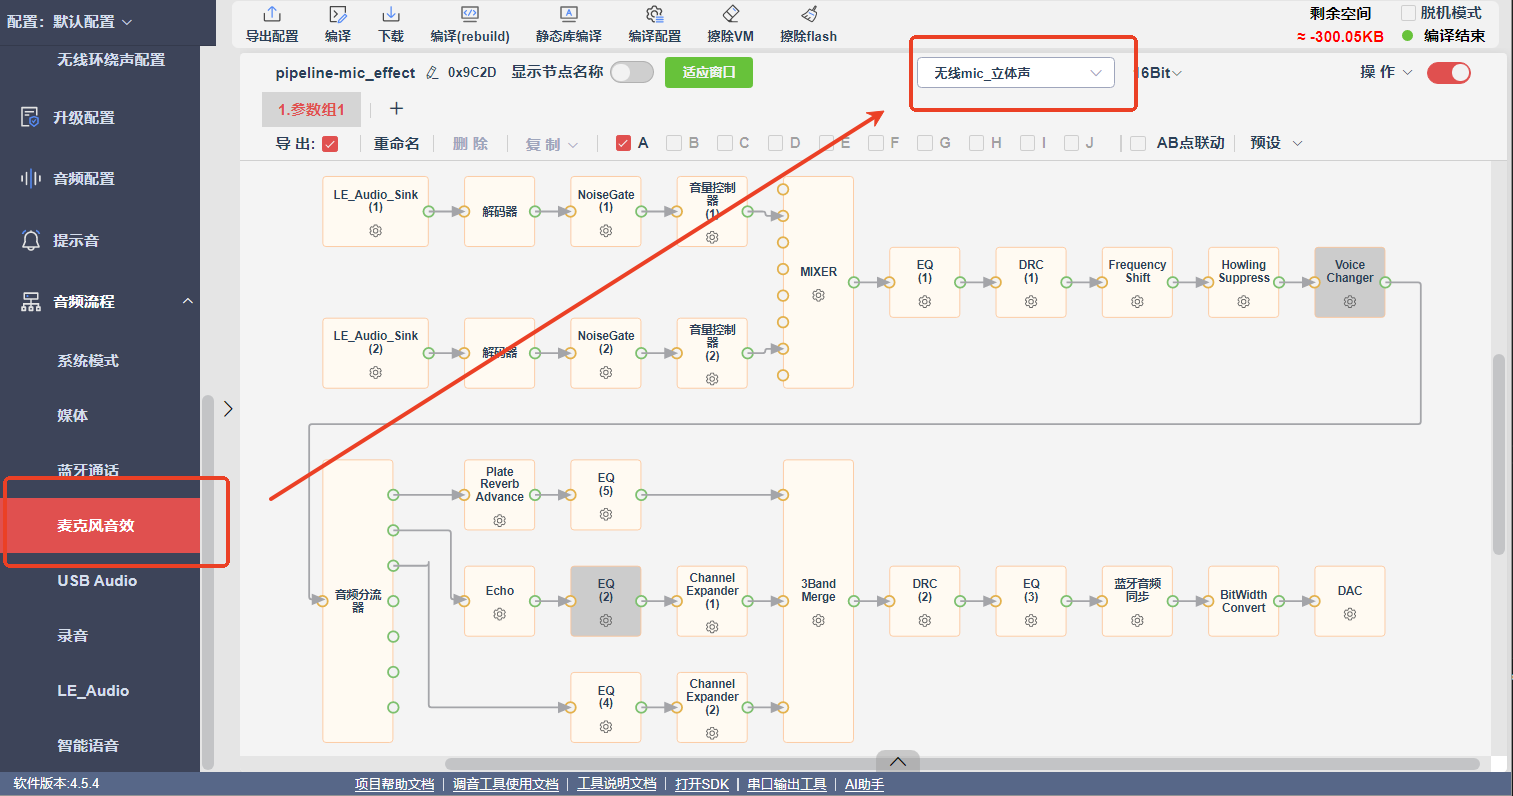Image resolution: width=1513 pixels, height=796 pixels.
Task: Open gear settings of LE_Audio_Sink (1)
Action: pyautogui.click(x=376, y=231)
